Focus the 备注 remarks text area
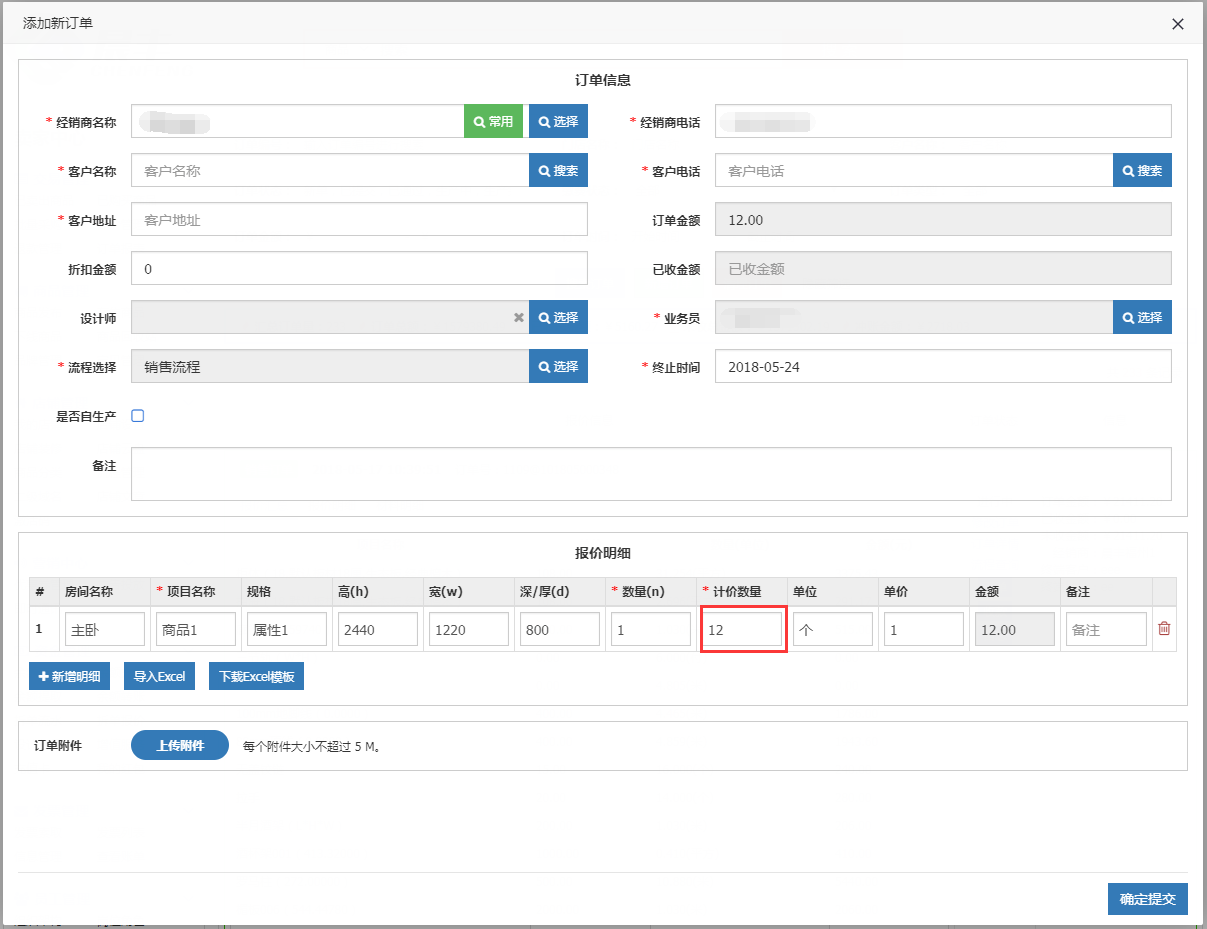 tap(650, 473)
